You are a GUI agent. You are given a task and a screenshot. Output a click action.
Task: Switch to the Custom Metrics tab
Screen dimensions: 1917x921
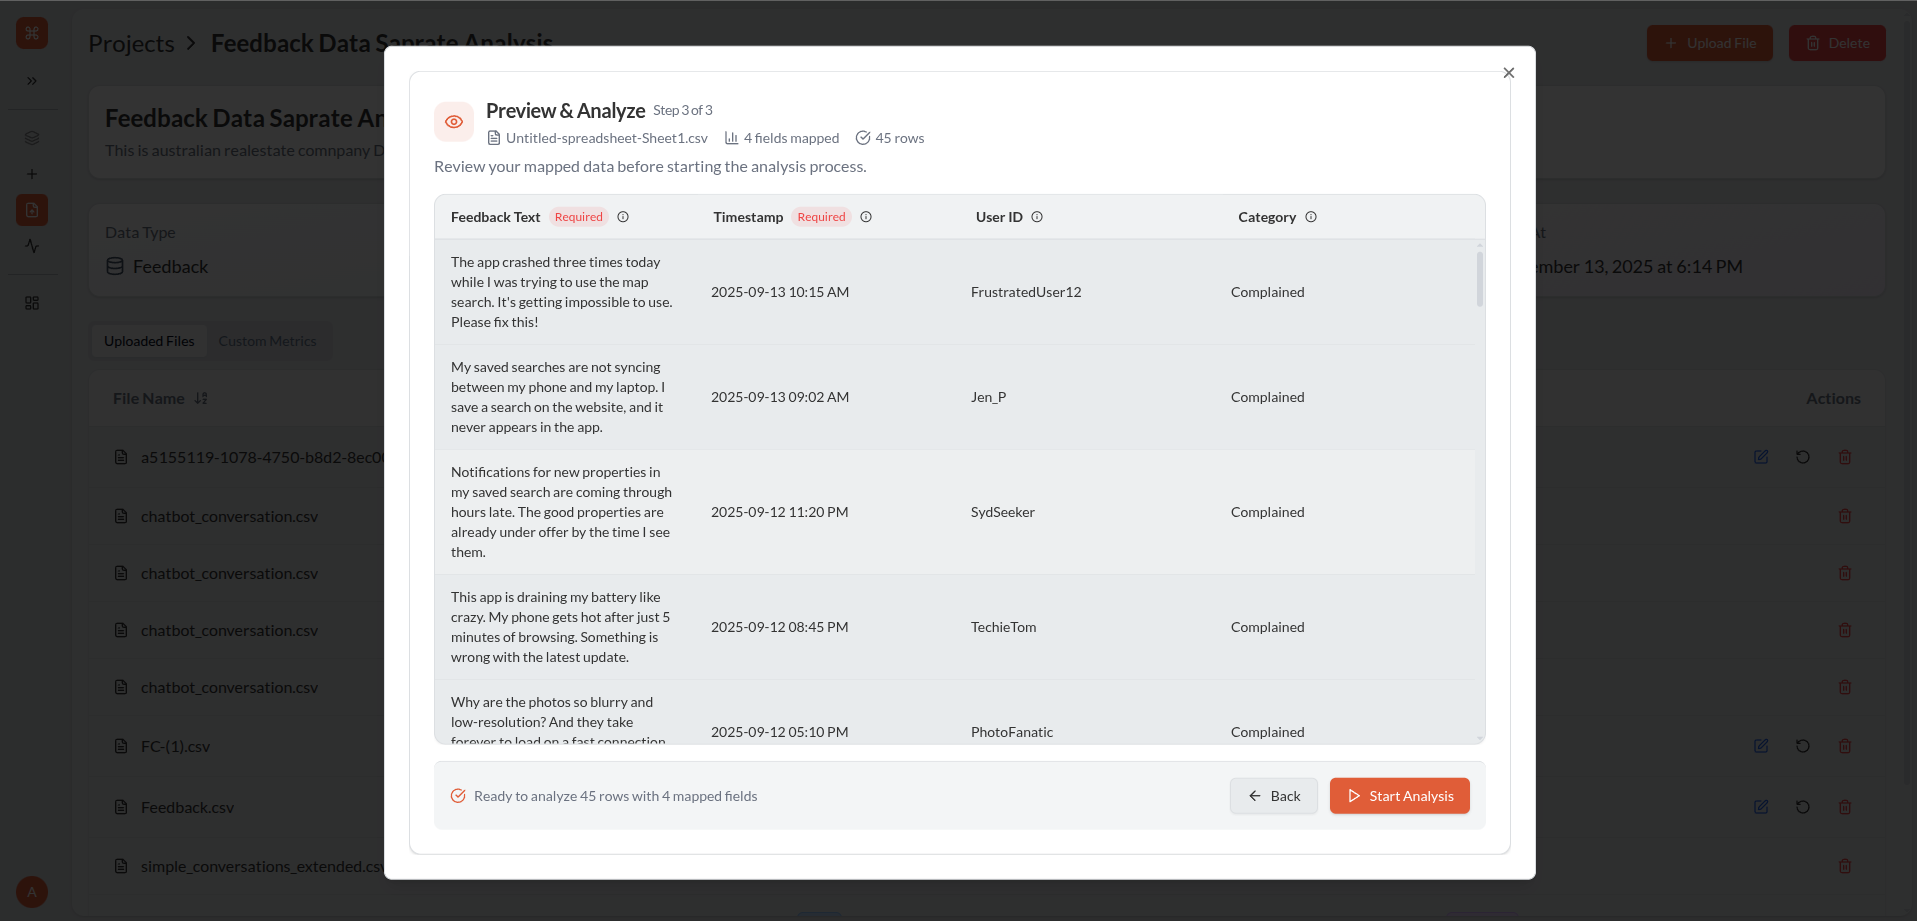click(x=267, y=341)
